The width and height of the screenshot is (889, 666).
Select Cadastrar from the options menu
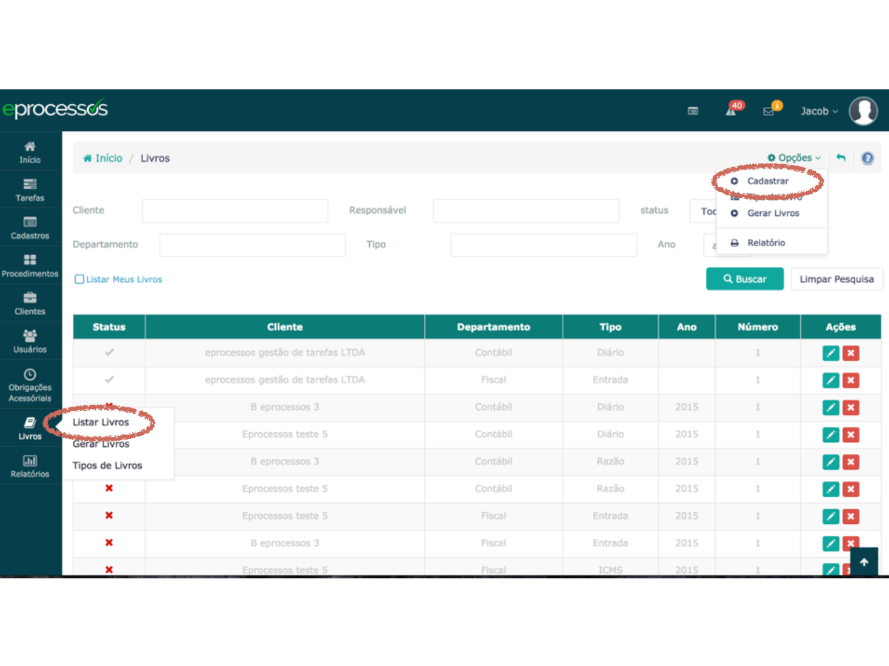pyautogui.click(x=767, y=181)
